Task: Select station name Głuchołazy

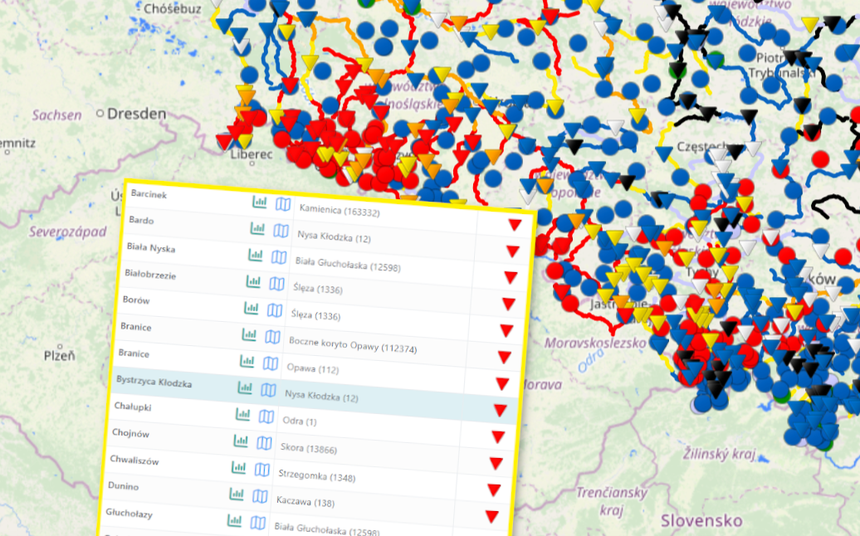Action: pyautogui.click(x=129, y=514)
